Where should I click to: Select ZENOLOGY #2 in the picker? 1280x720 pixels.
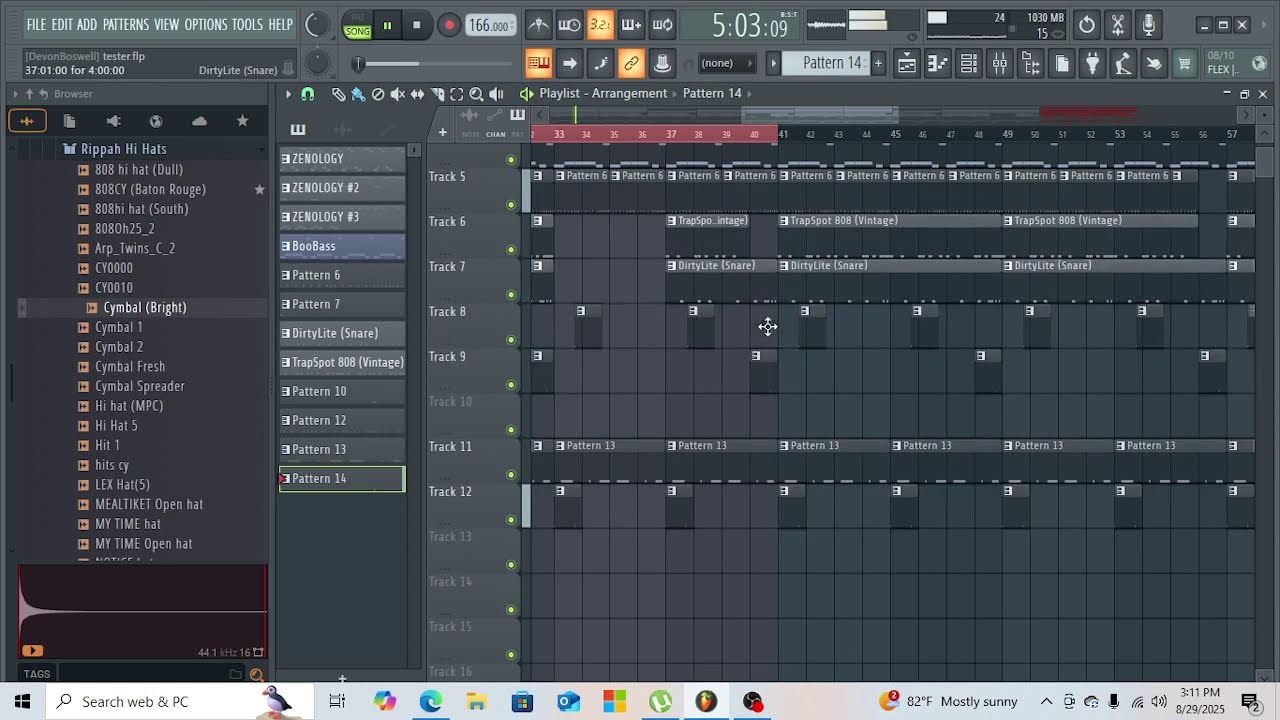click(x=342, y=188)
